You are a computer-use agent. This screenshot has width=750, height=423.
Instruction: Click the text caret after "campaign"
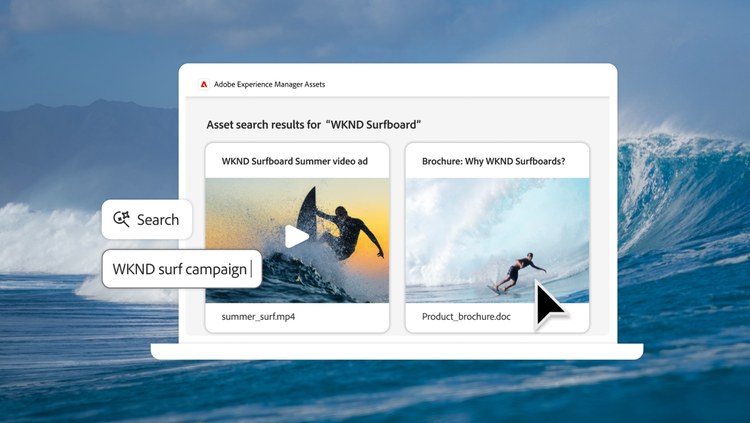tap(251, 269)
